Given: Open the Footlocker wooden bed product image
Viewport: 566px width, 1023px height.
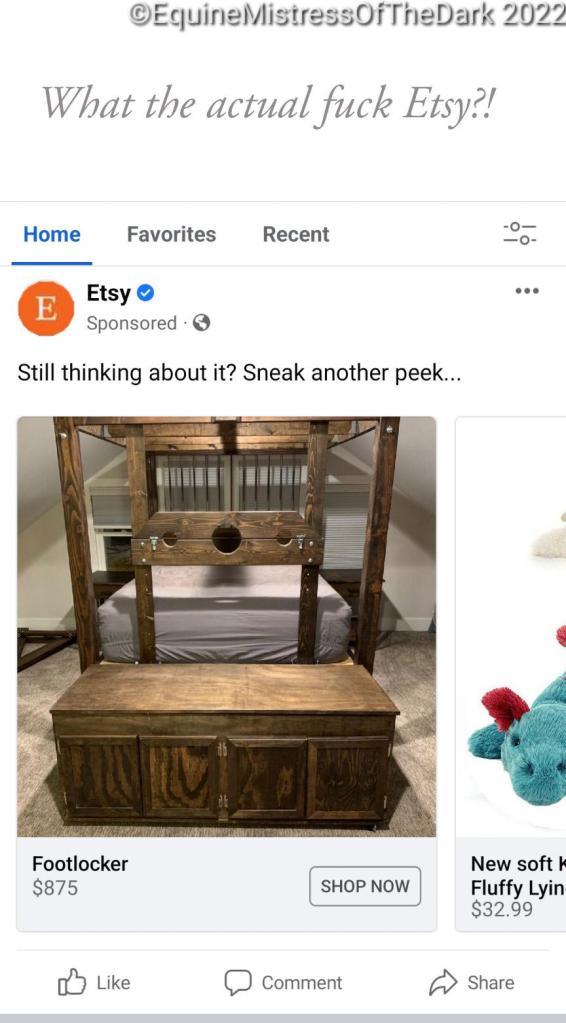Looking at the screenshot, I should point(226,626).
